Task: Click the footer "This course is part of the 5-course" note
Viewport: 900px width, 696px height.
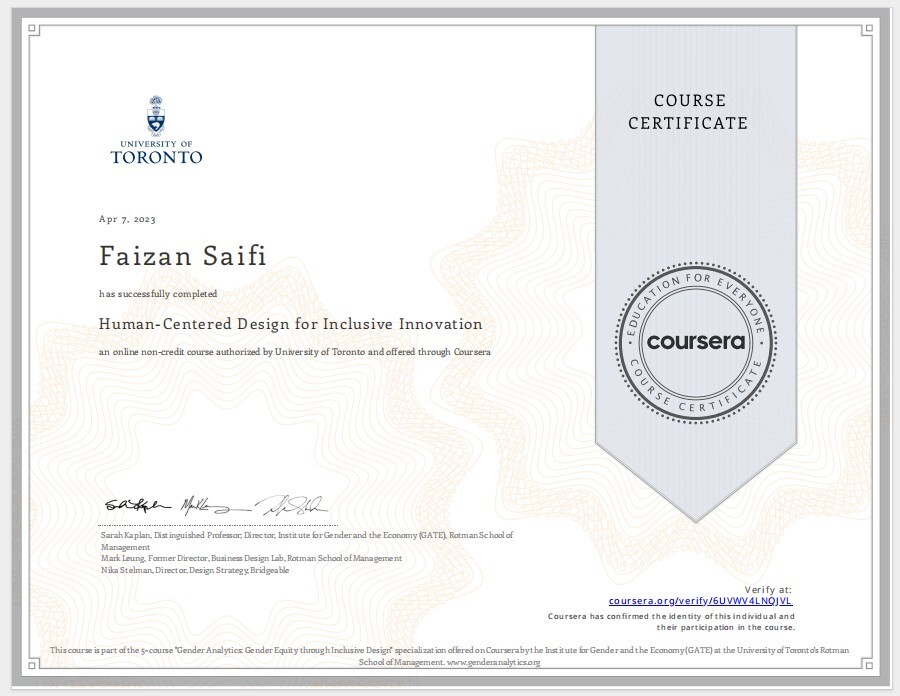Action: (449, 656)
